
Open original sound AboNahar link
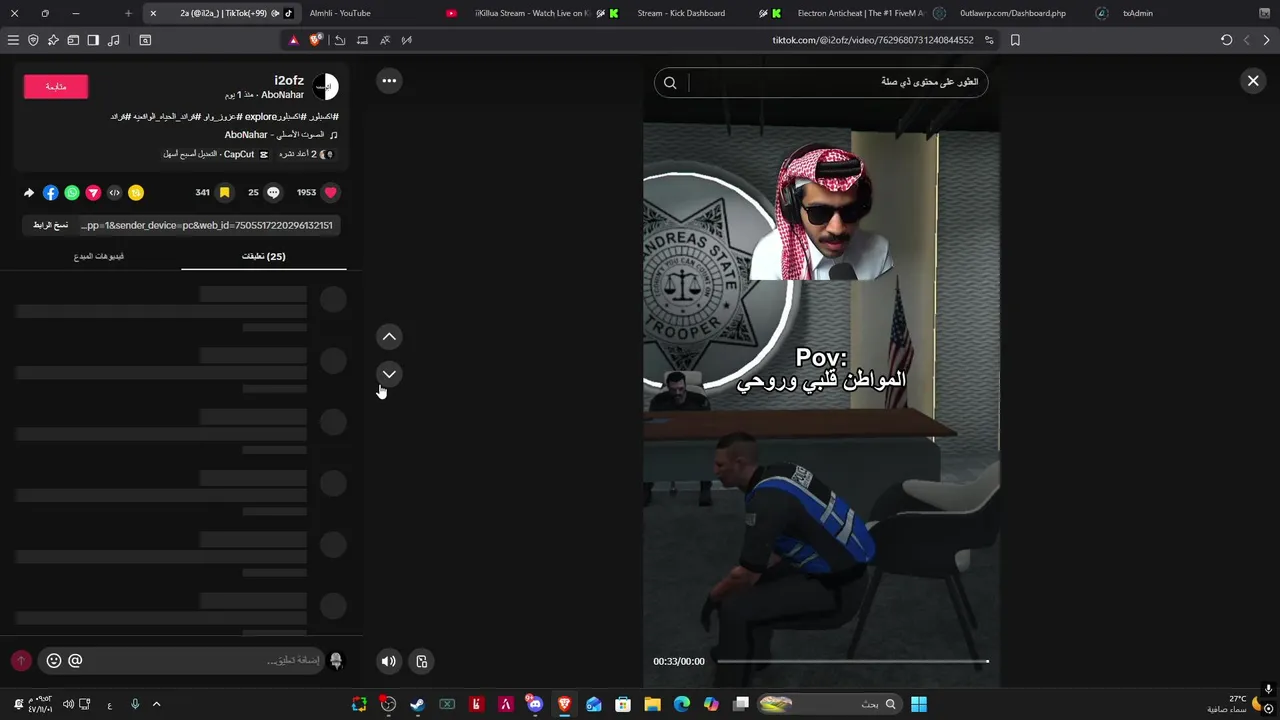pos(280,135)
